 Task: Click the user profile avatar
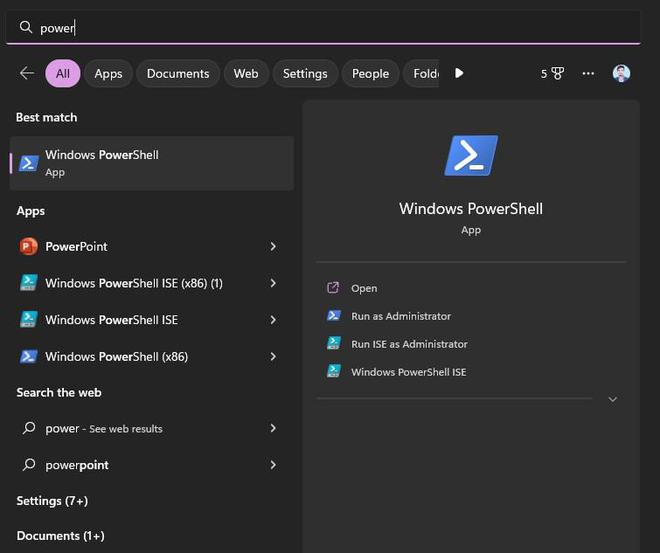(x=621, y=74)
